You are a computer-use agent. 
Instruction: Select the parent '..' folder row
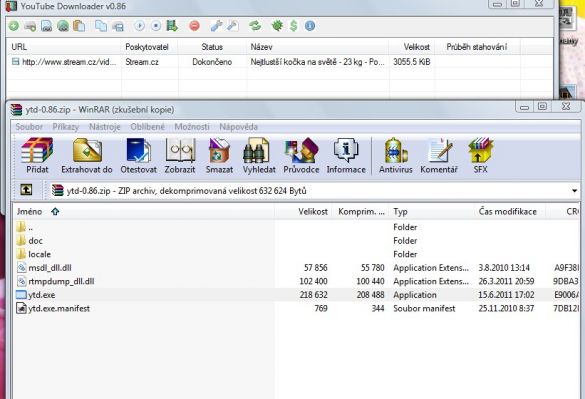[297, 227]
